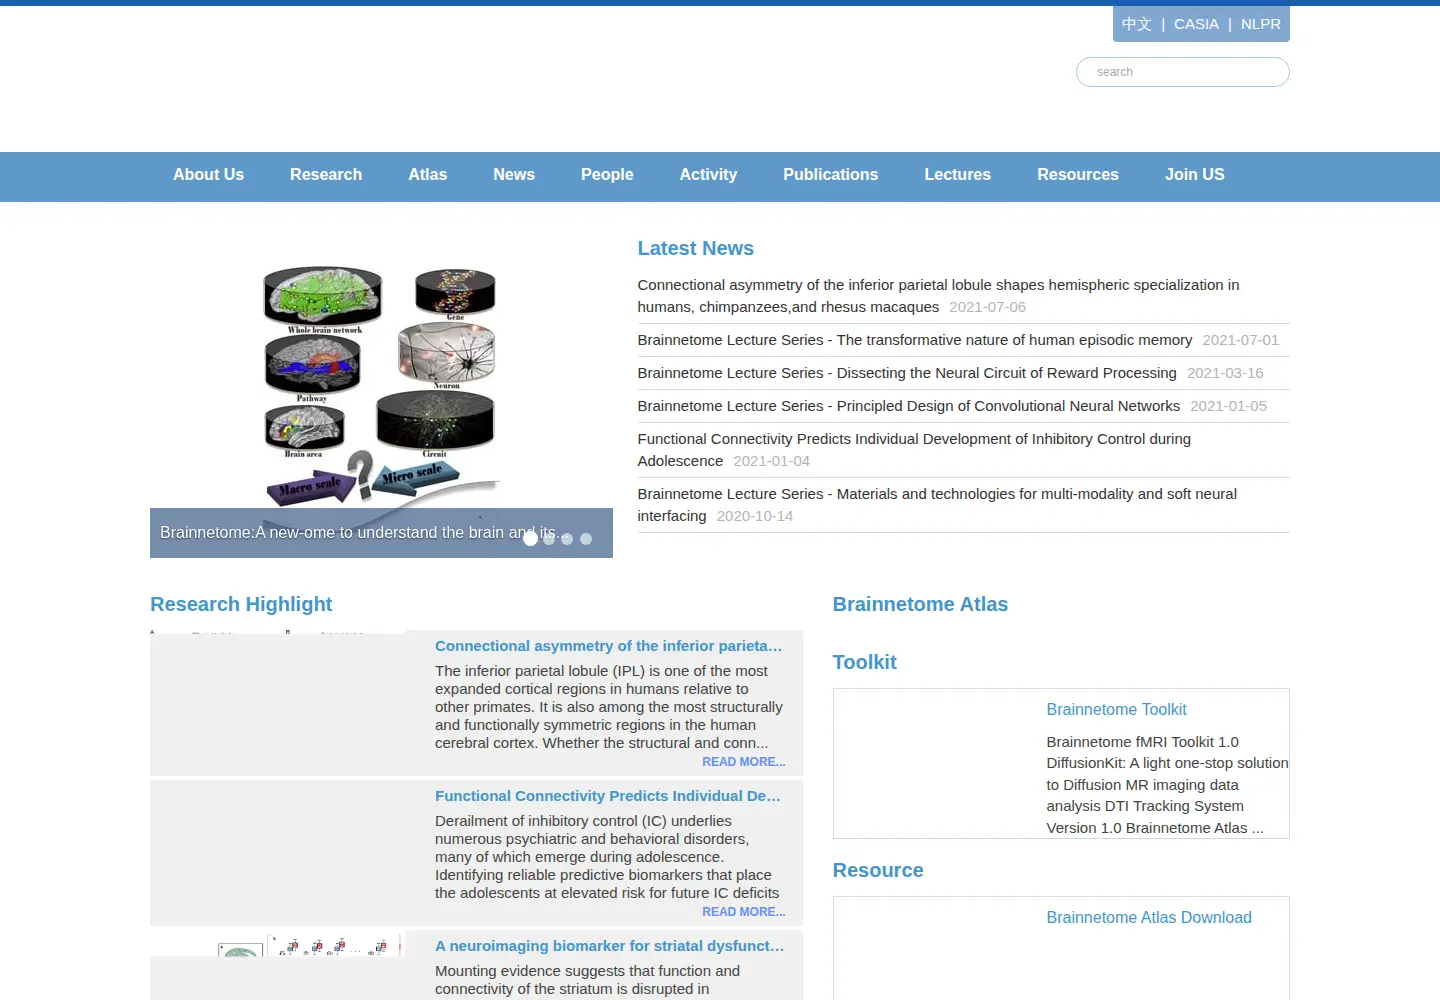
Task: Open the Reward Processing lecture news item
Action: [906, 373]
